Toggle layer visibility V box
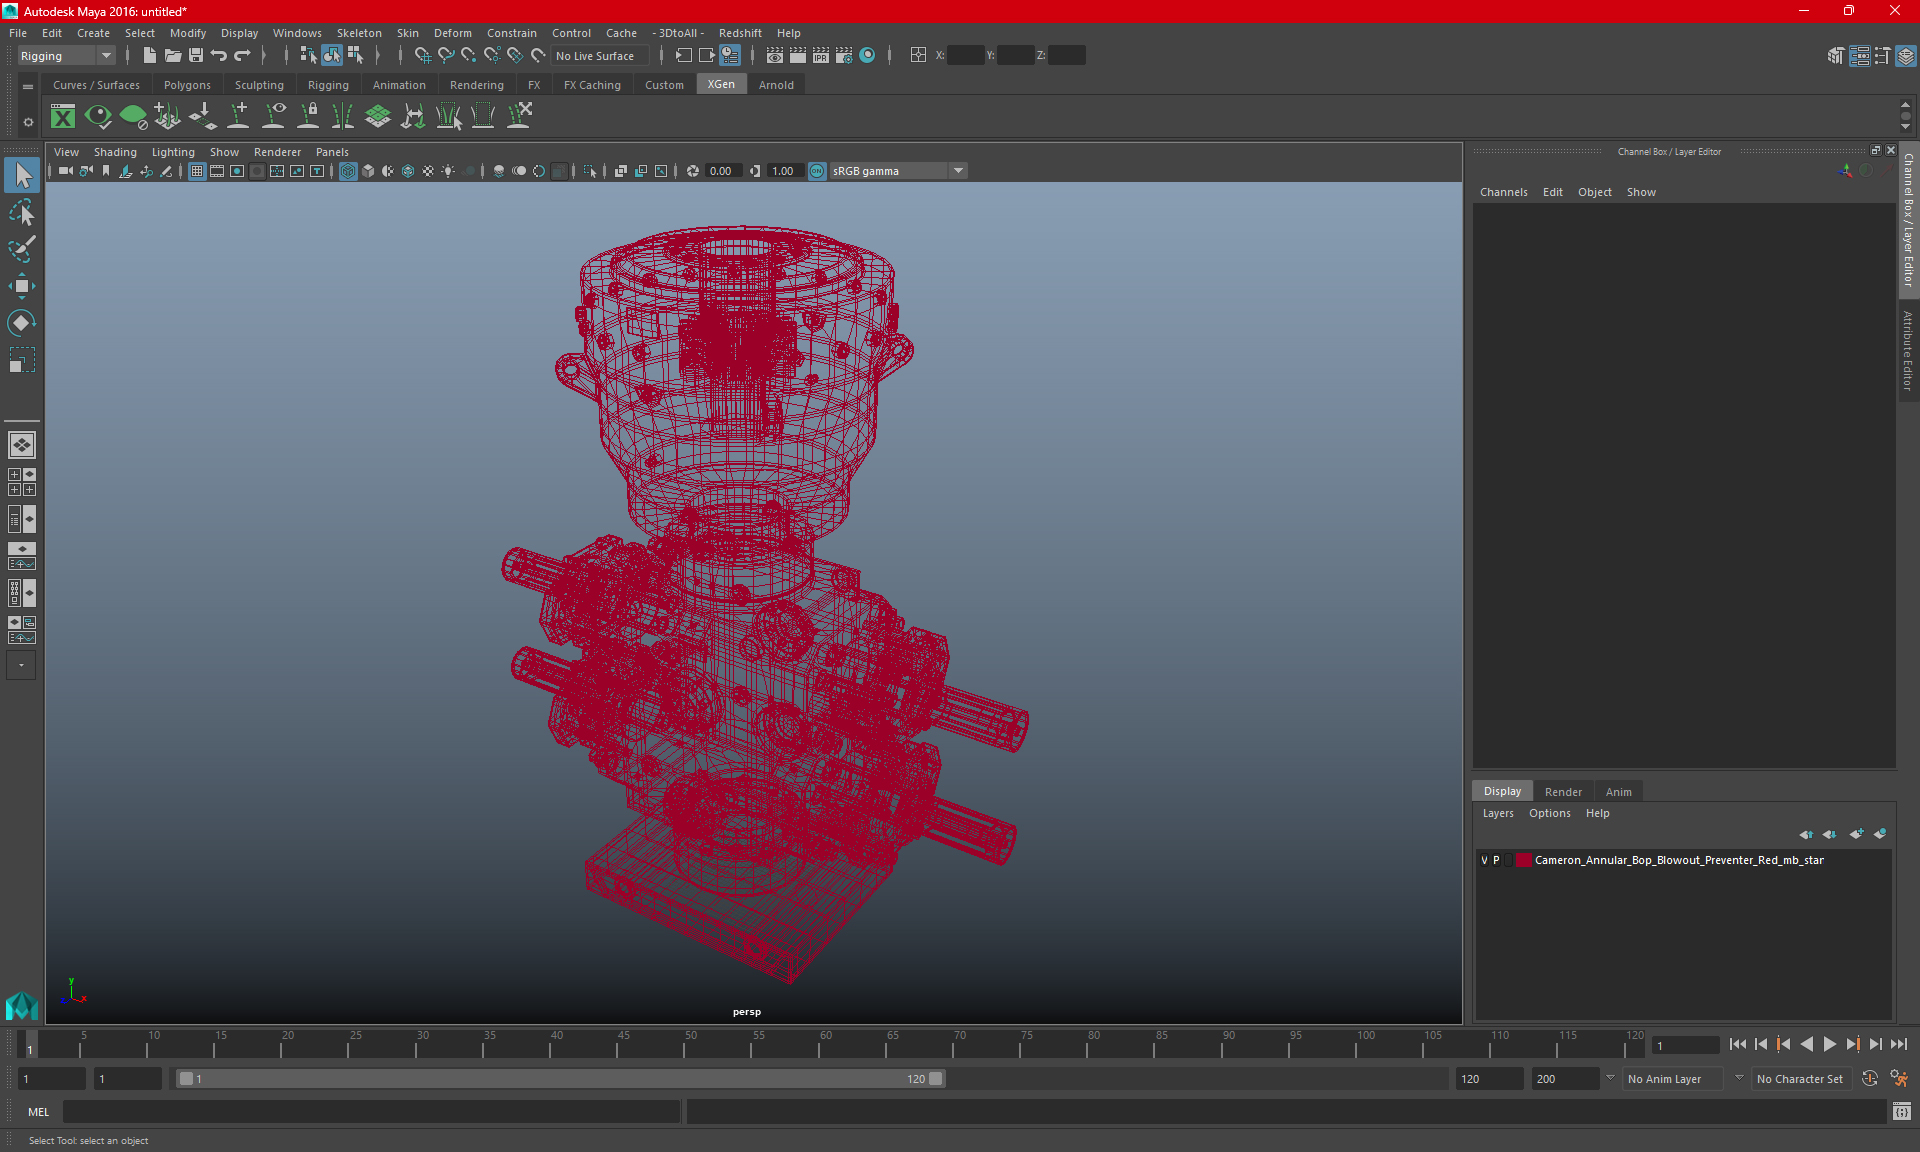Image resolution: width=1920 pixels, height=1152 pixels. (1484, 860)
